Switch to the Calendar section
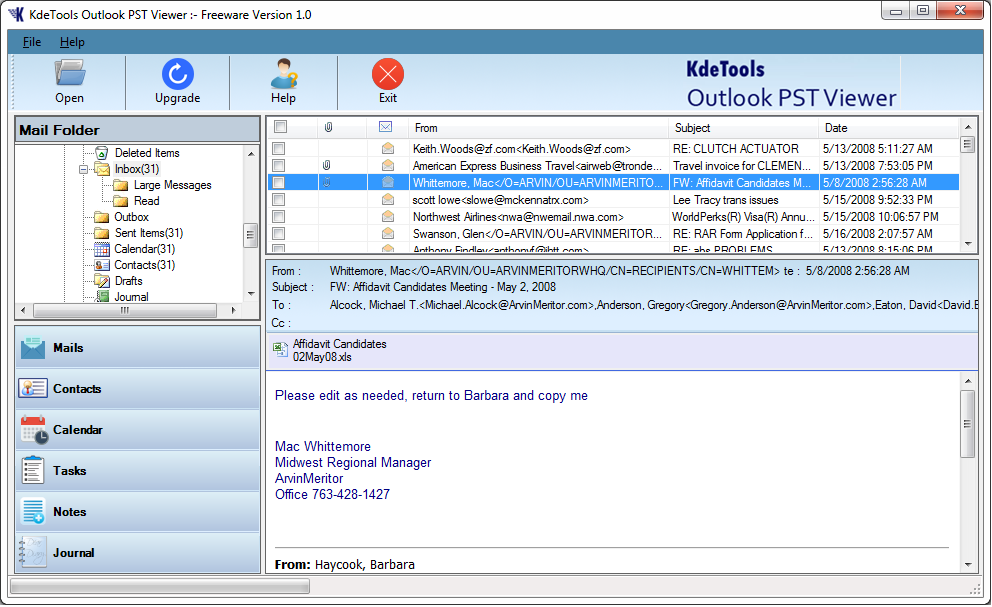Viewport: 992px width, 607px height. click(137, 430)
